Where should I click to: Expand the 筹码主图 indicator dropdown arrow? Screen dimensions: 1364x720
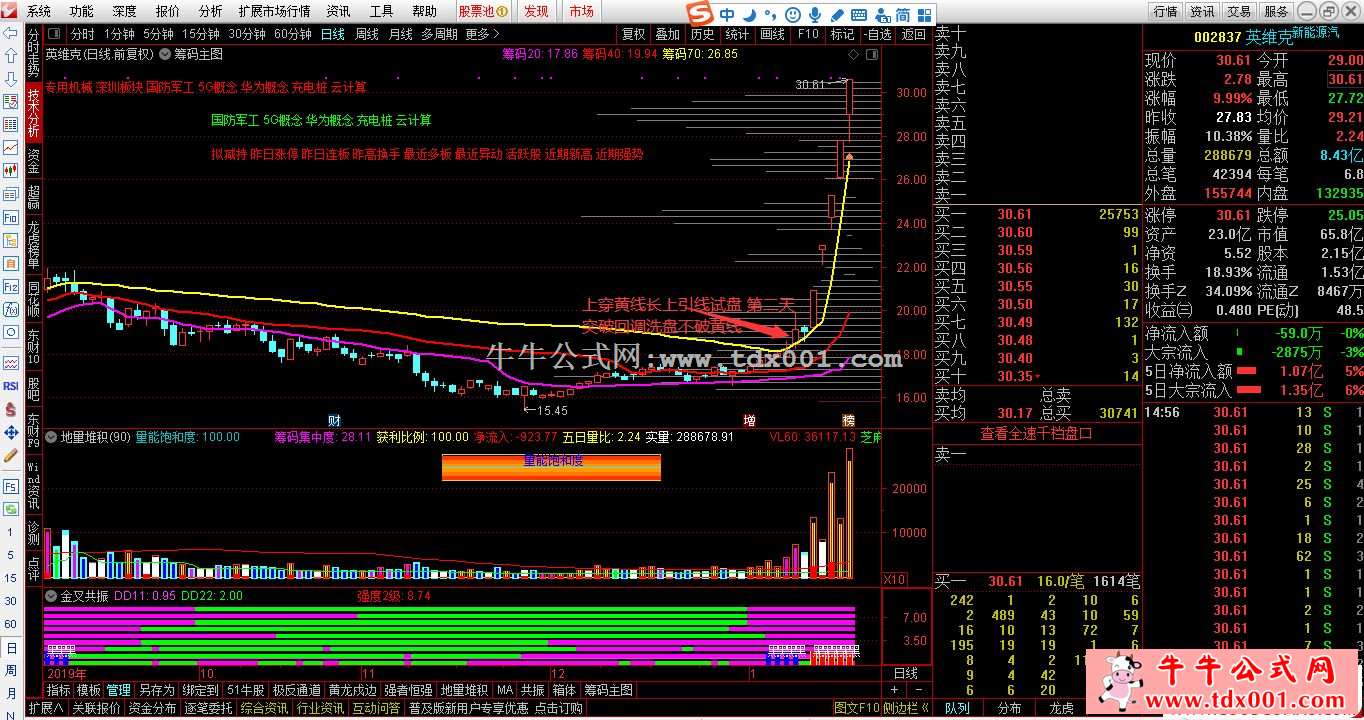click(164, 54)
